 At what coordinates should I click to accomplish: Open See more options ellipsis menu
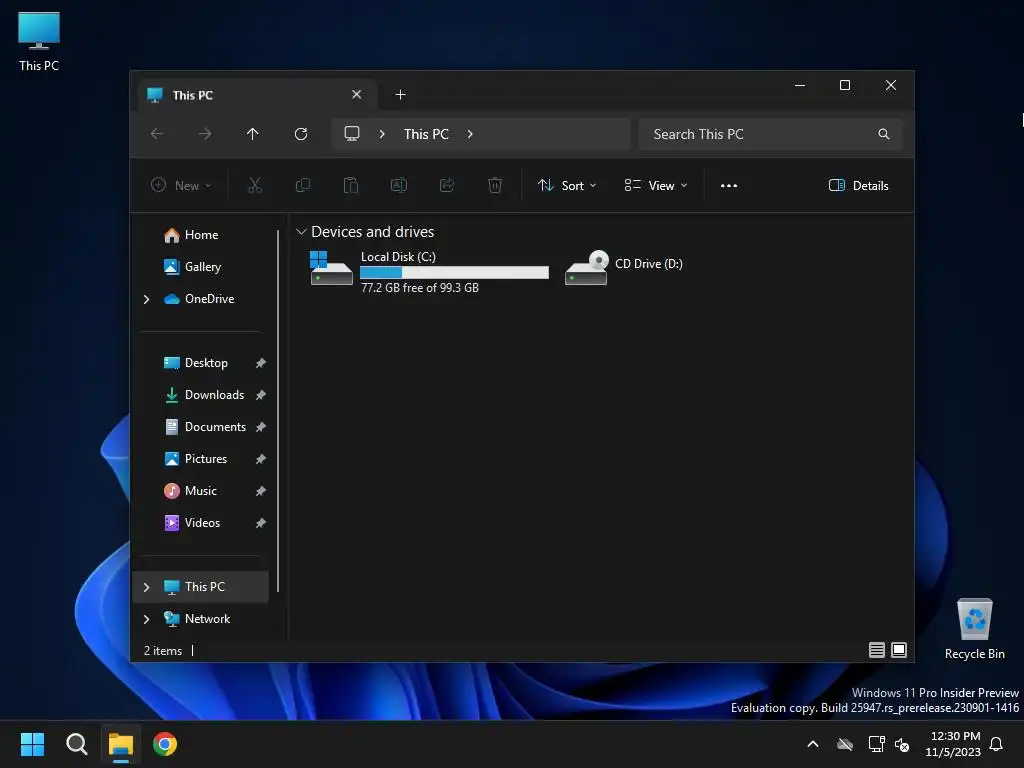(729, 185)
